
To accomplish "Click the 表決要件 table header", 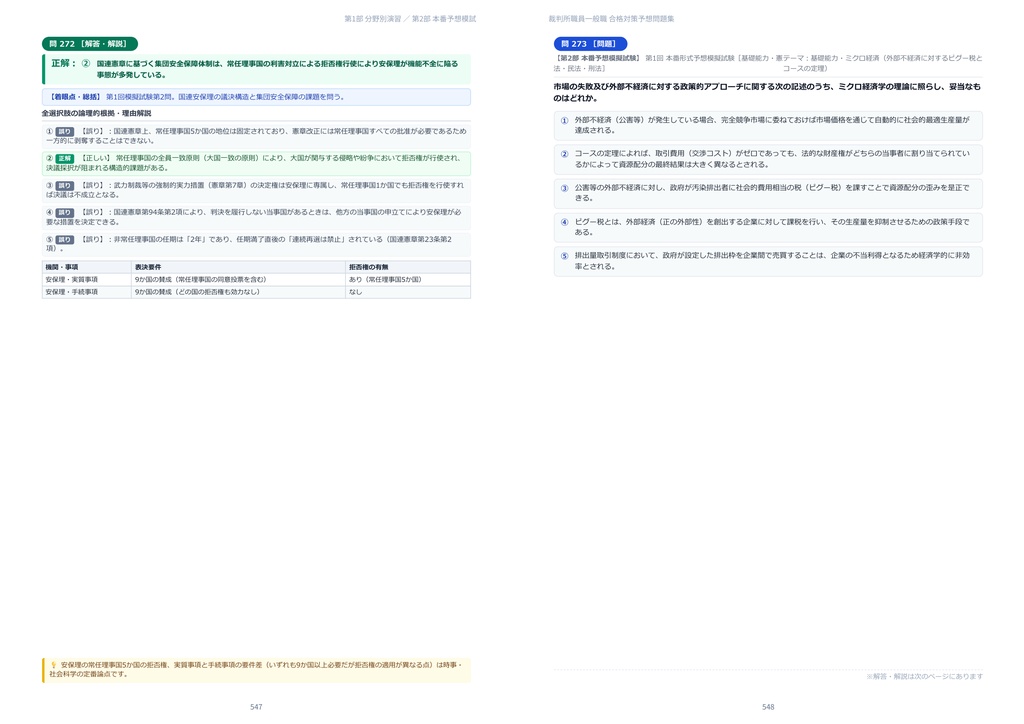I will (x=238, y=267).
